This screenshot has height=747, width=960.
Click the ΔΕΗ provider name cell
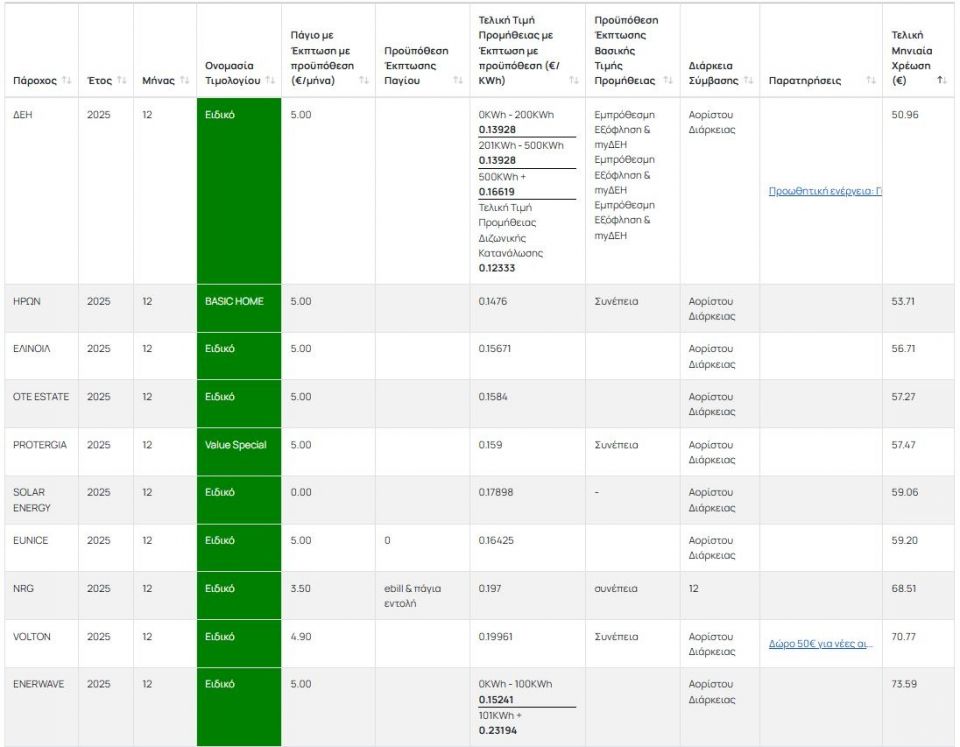pos(24,115)
